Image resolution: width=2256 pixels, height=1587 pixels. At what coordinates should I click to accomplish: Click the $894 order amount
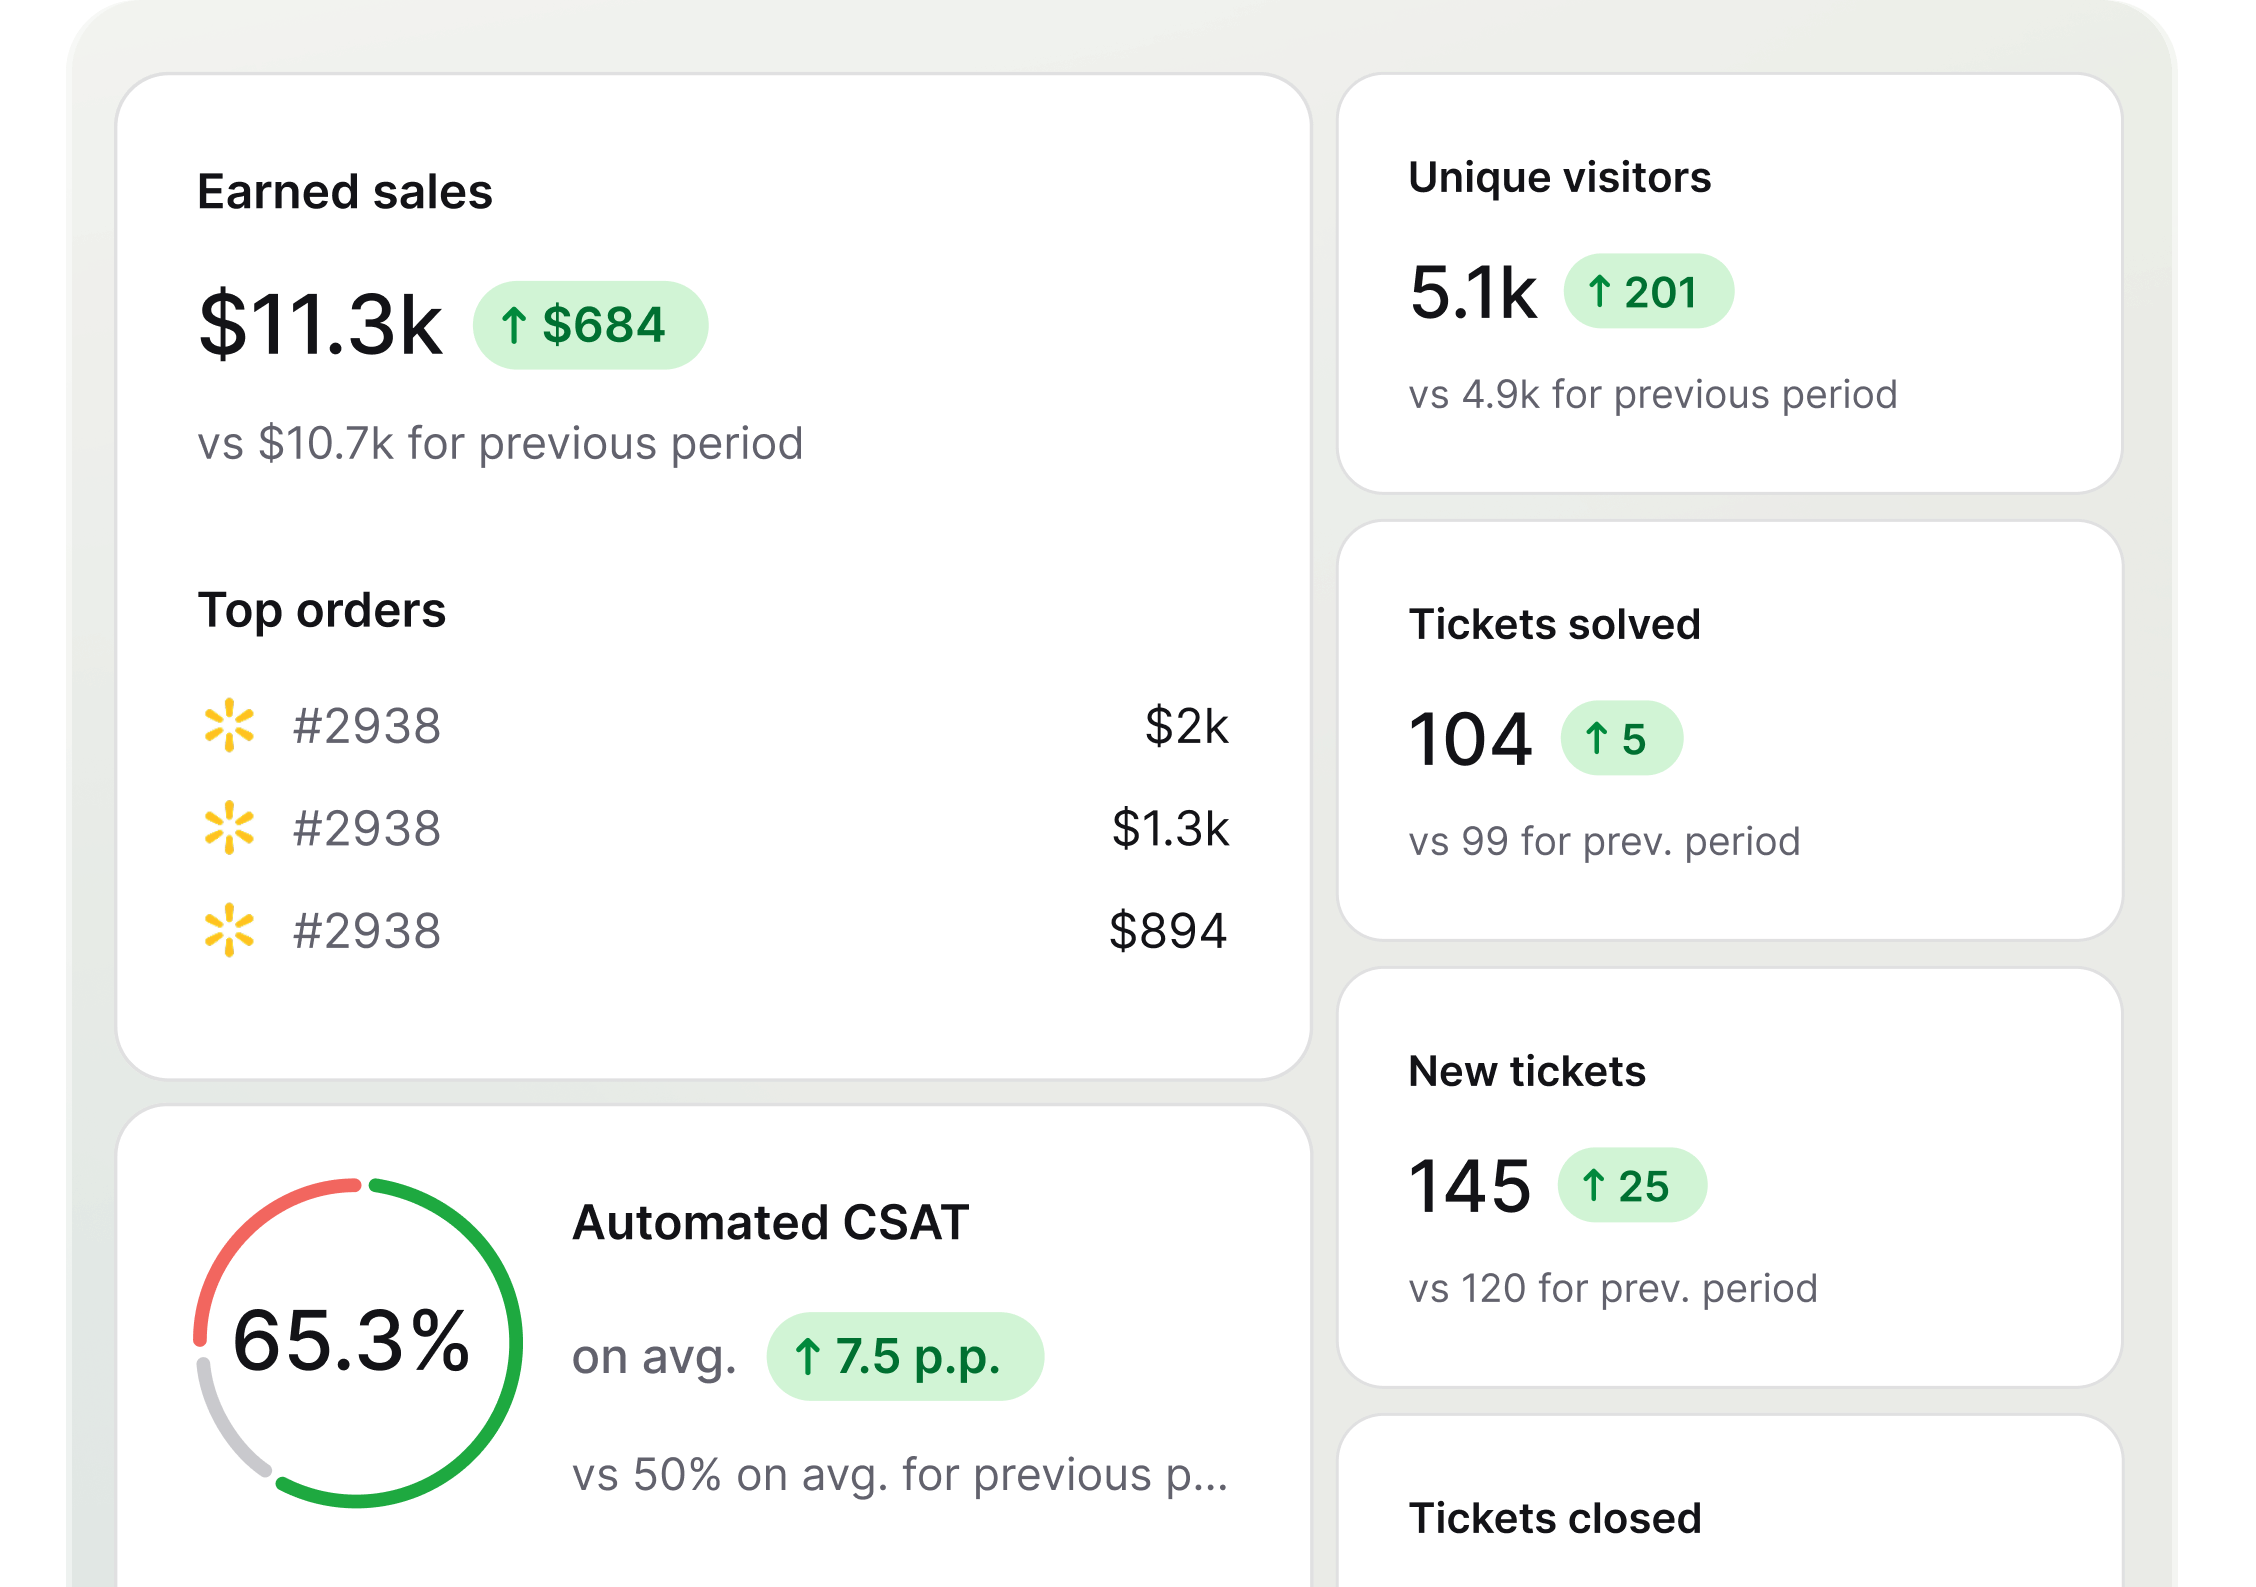(1167, 932)
